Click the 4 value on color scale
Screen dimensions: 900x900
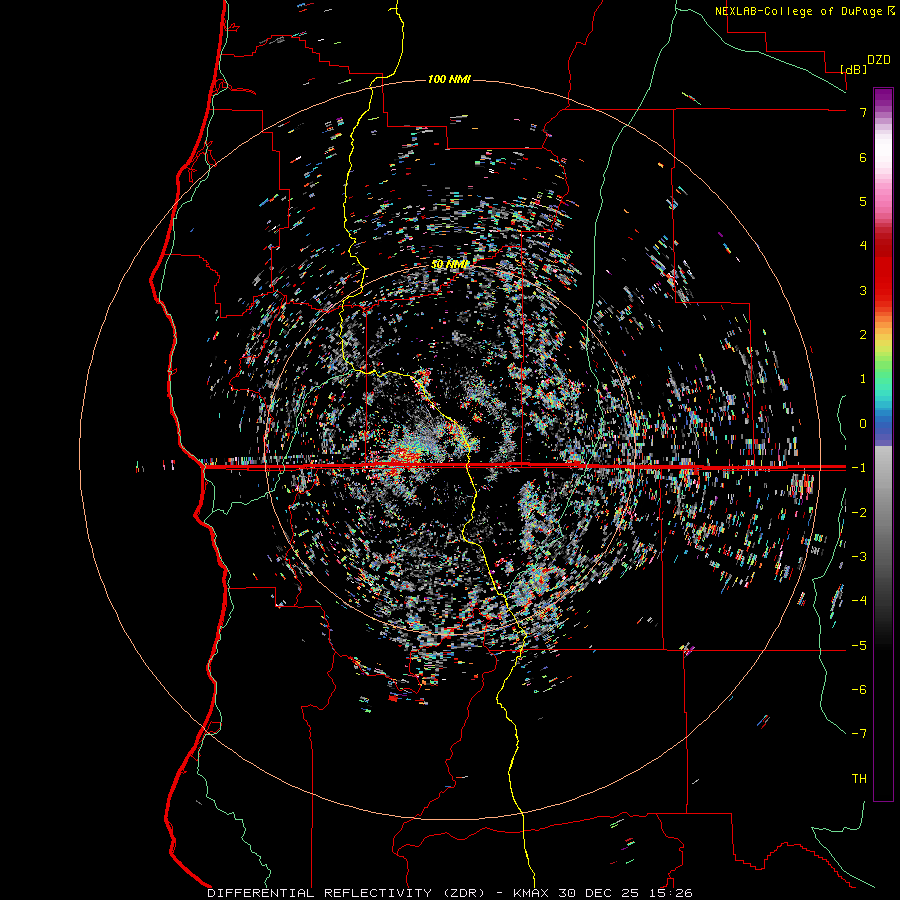click(x=863, y=246)
